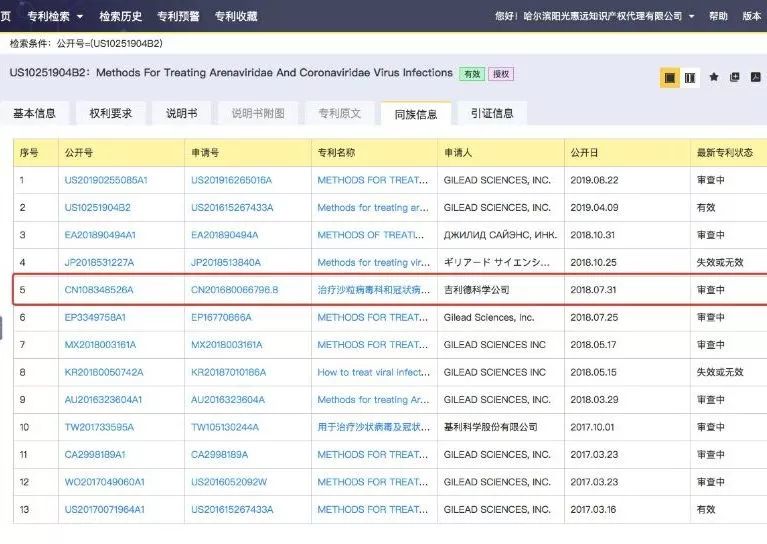
Task: Open application number US2016052092W
Action: coord(229,482)
